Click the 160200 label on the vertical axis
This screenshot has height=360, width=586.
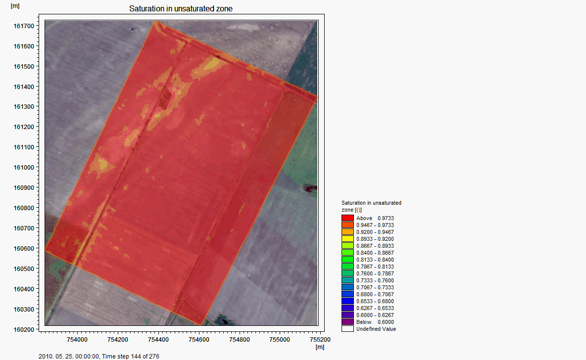coord(24,329)
